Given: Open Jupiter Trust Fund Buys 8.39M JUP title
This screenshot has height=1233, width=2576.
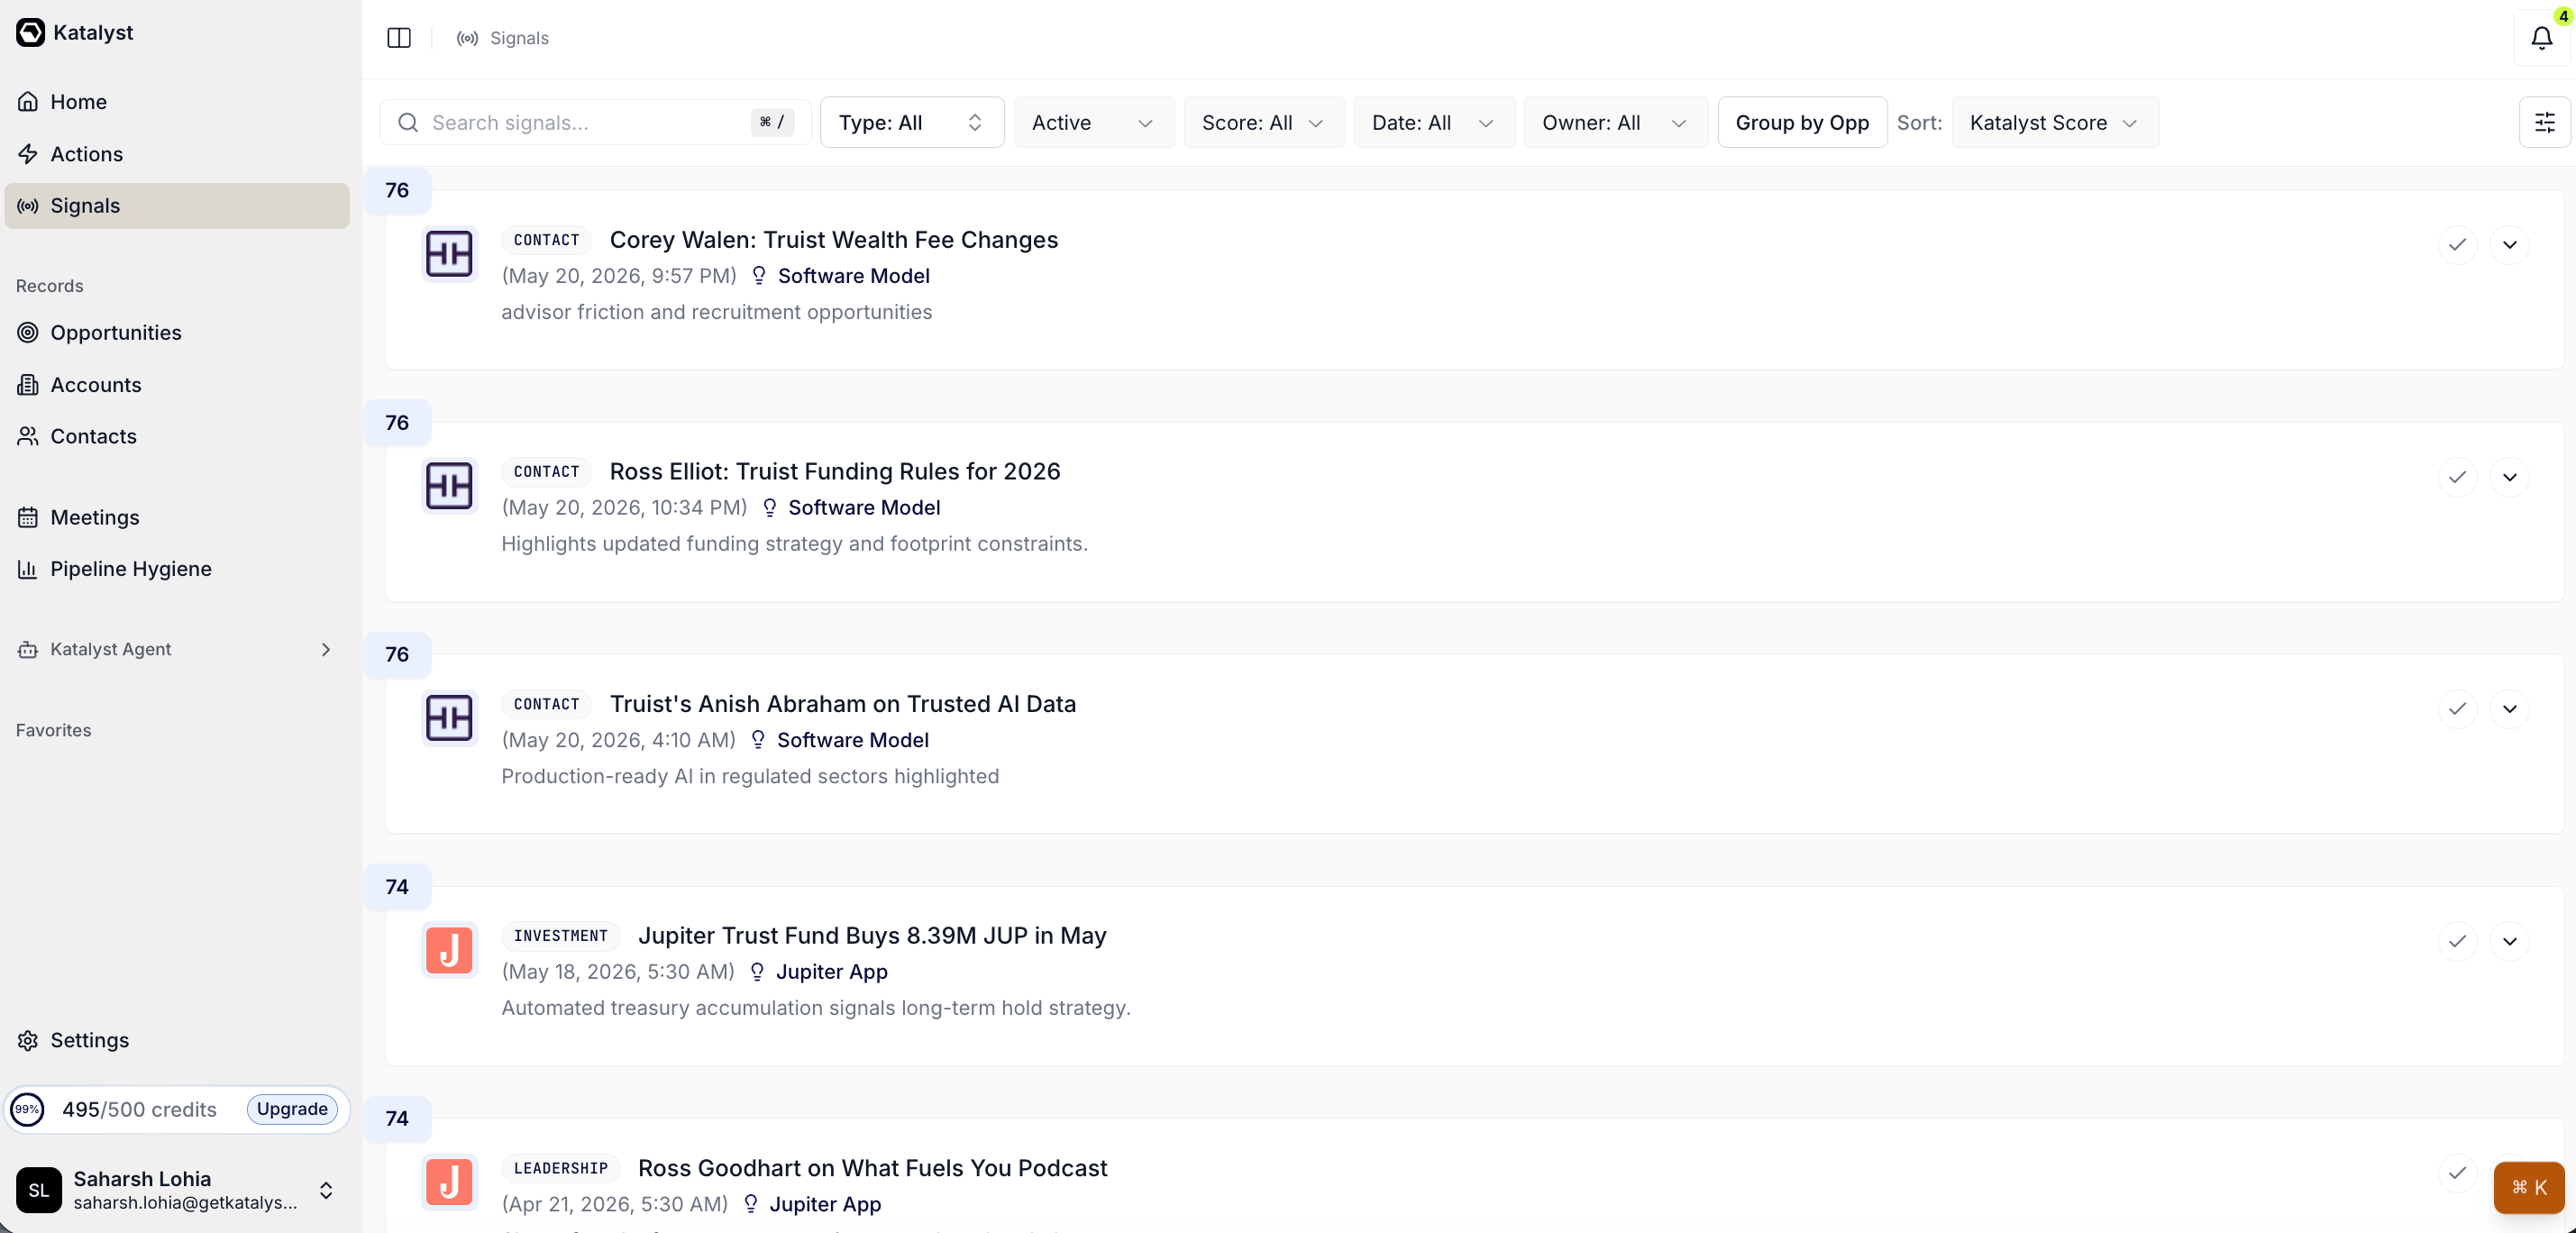Looking at the screenshot, I should point(872,936).
